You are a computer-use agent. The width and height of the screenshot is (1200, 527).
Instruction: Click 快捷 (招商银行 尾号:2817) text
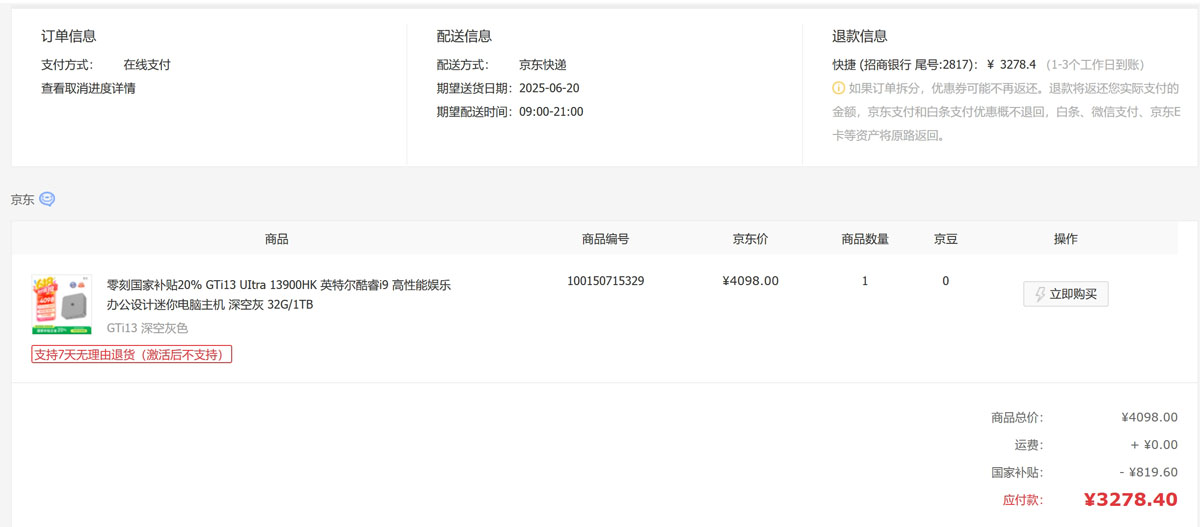(904, 64)
